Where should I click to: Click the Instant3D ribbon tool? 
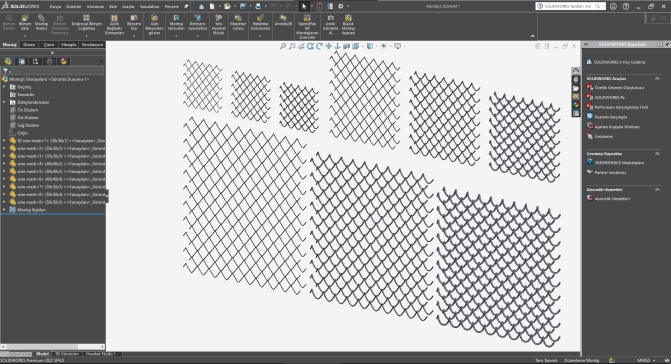pos(283,20)
